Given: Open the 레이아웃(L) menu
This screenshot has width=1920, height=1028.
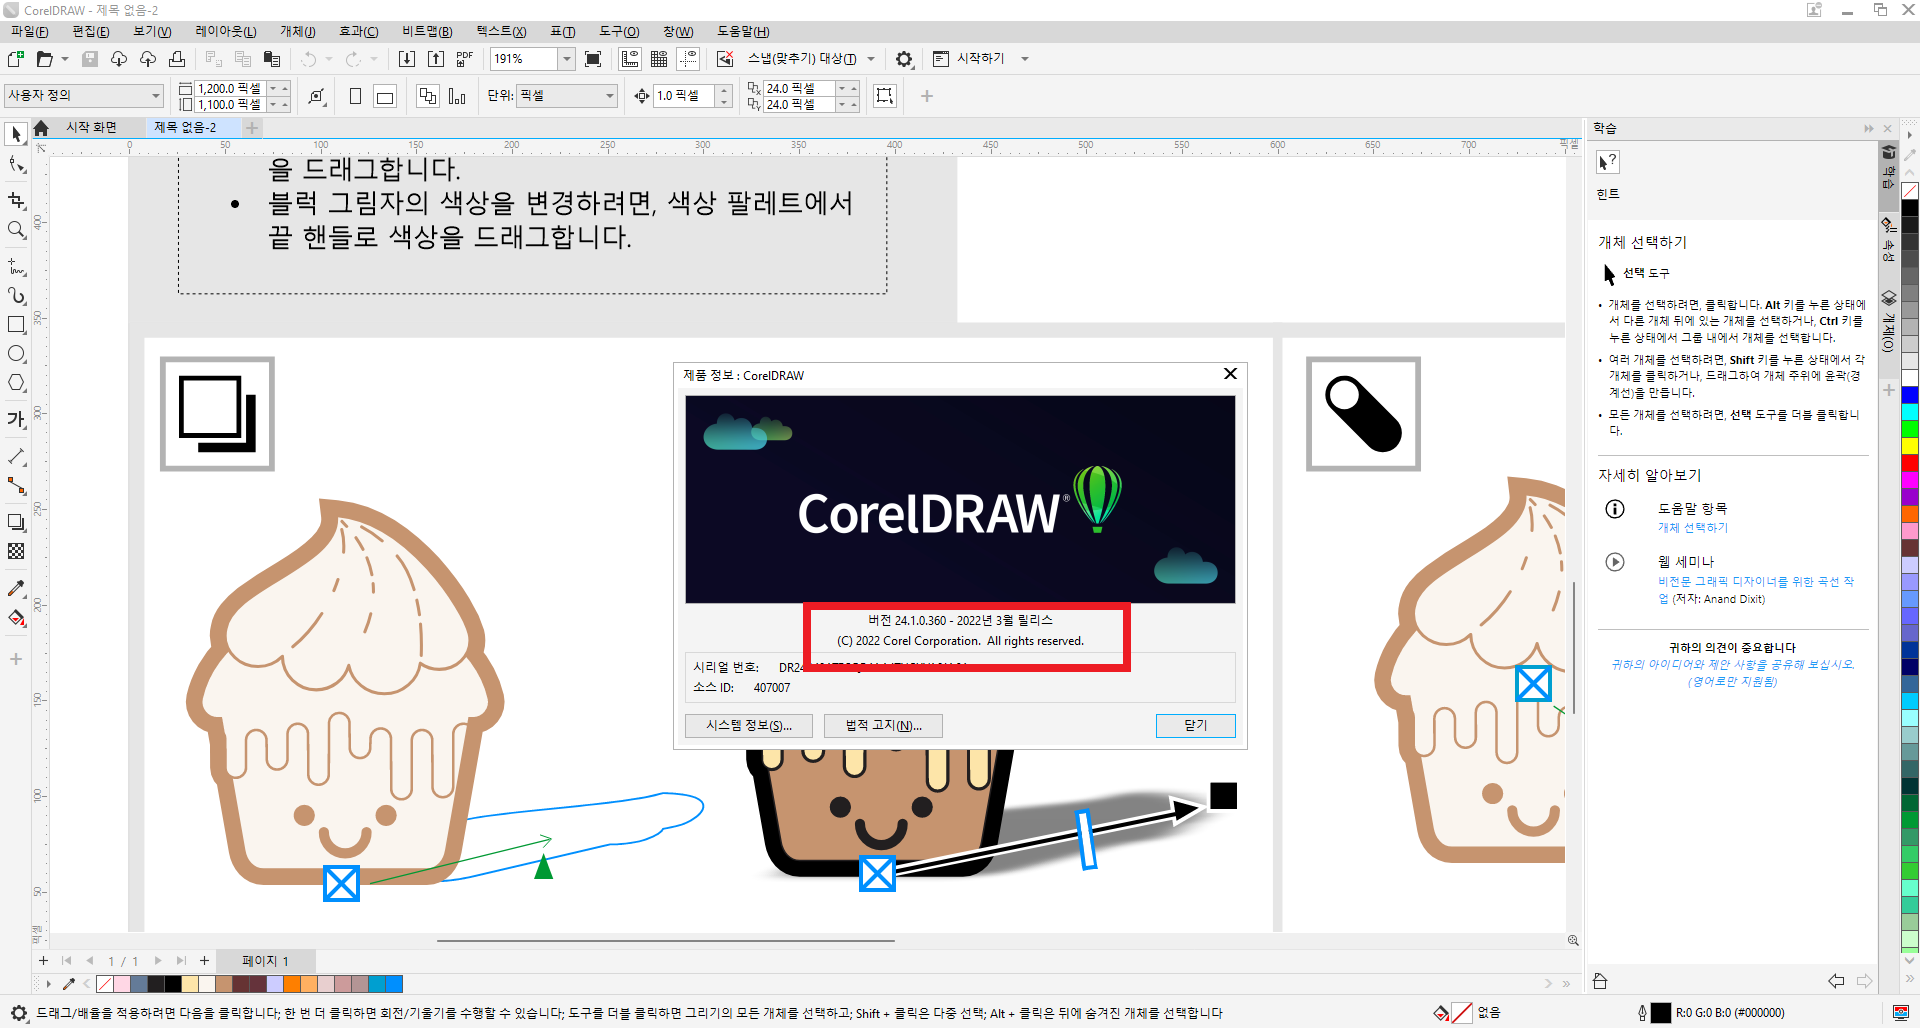Looking at the screenshot, I should pyautogui.click(x=226, y=31).
